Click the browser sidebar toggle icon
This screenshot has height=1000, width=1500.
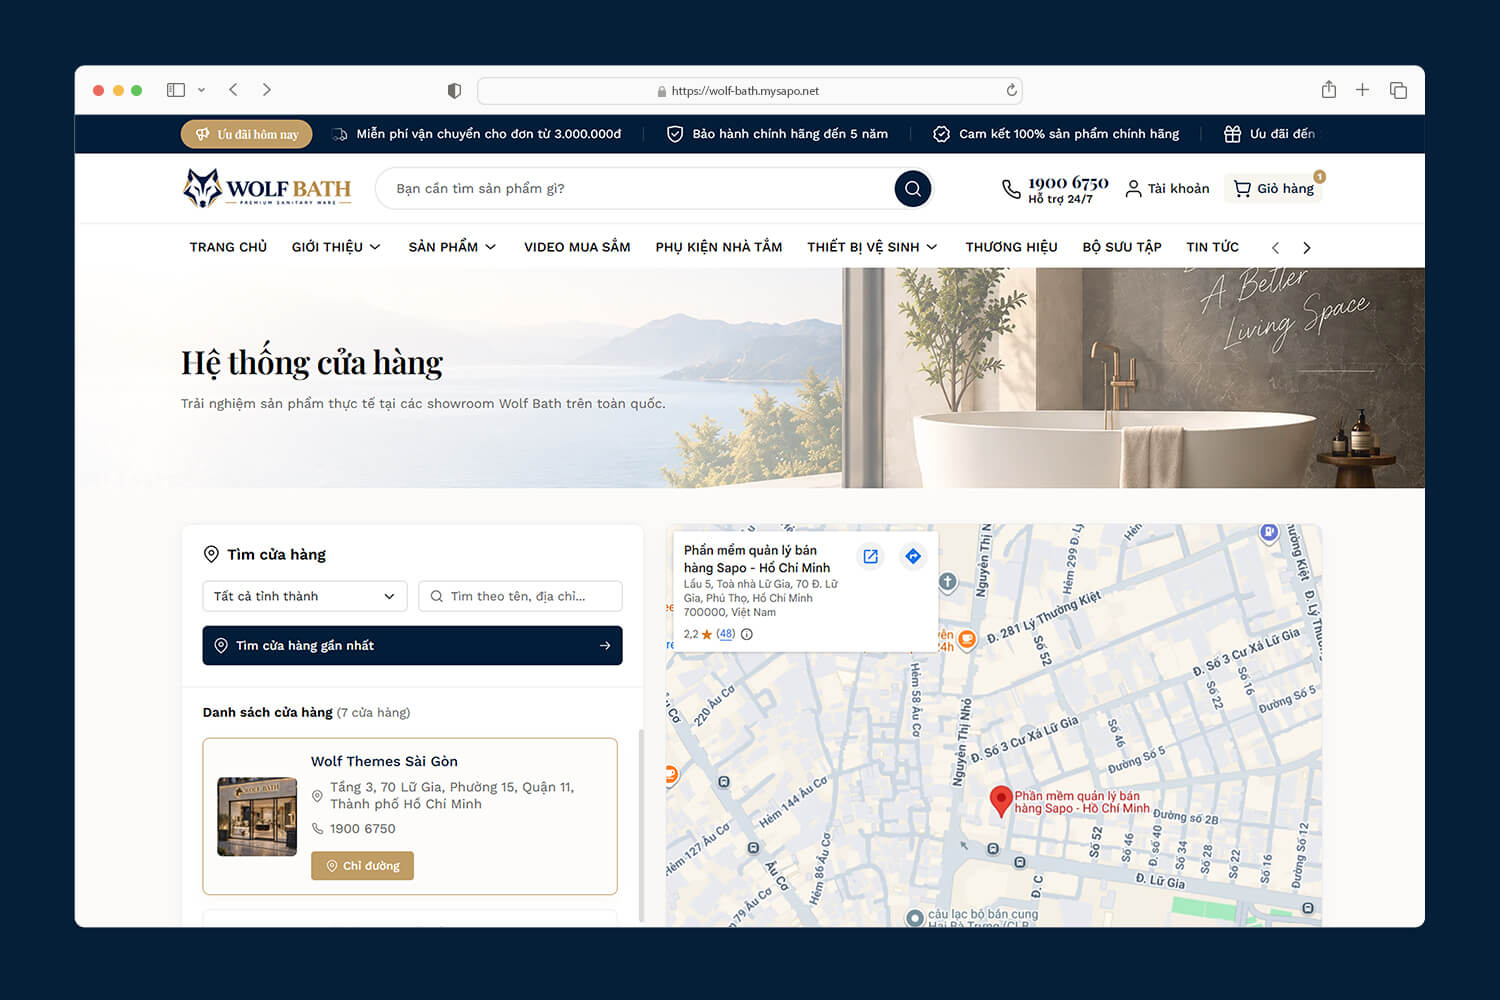(x=176, y=90)
